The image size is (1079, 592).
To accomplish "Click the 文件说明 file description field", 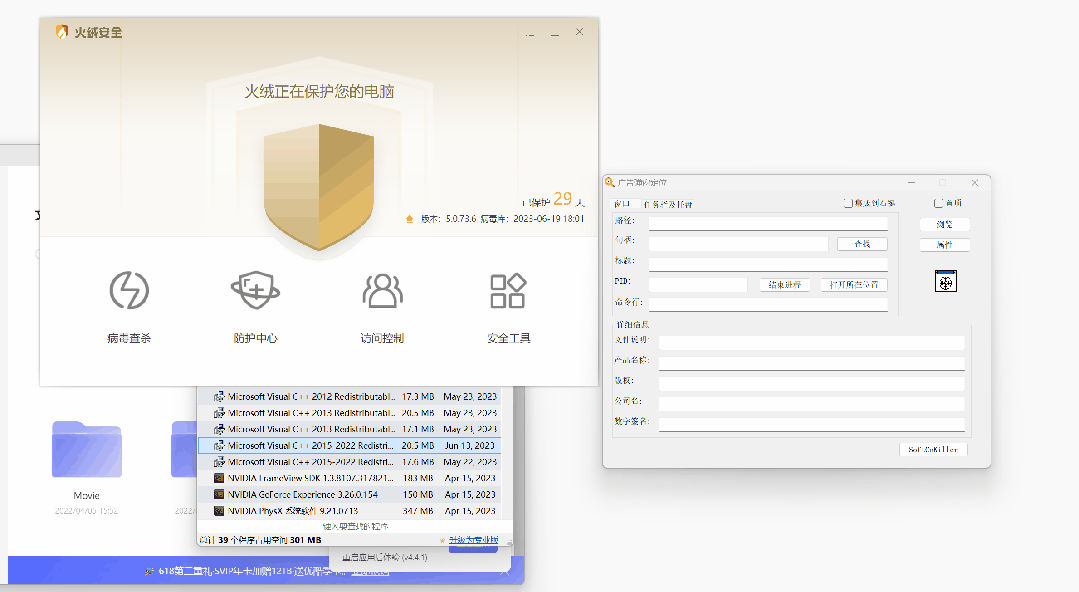I will tap(811, 342).
